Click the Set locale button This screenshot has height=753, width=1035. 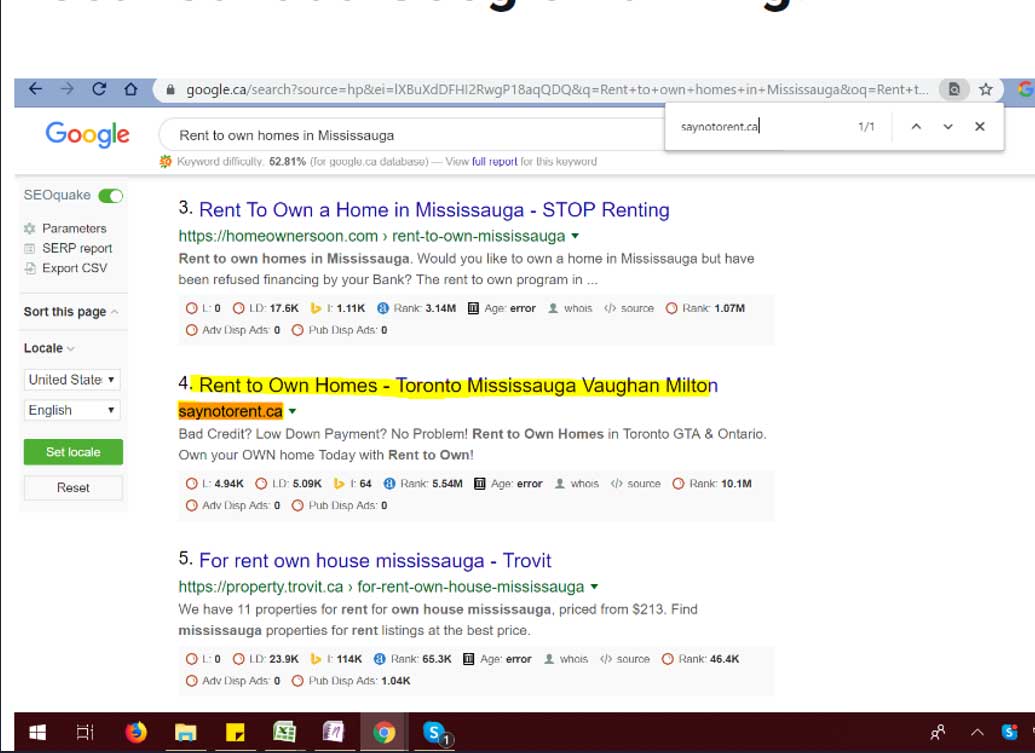(73, 452)
